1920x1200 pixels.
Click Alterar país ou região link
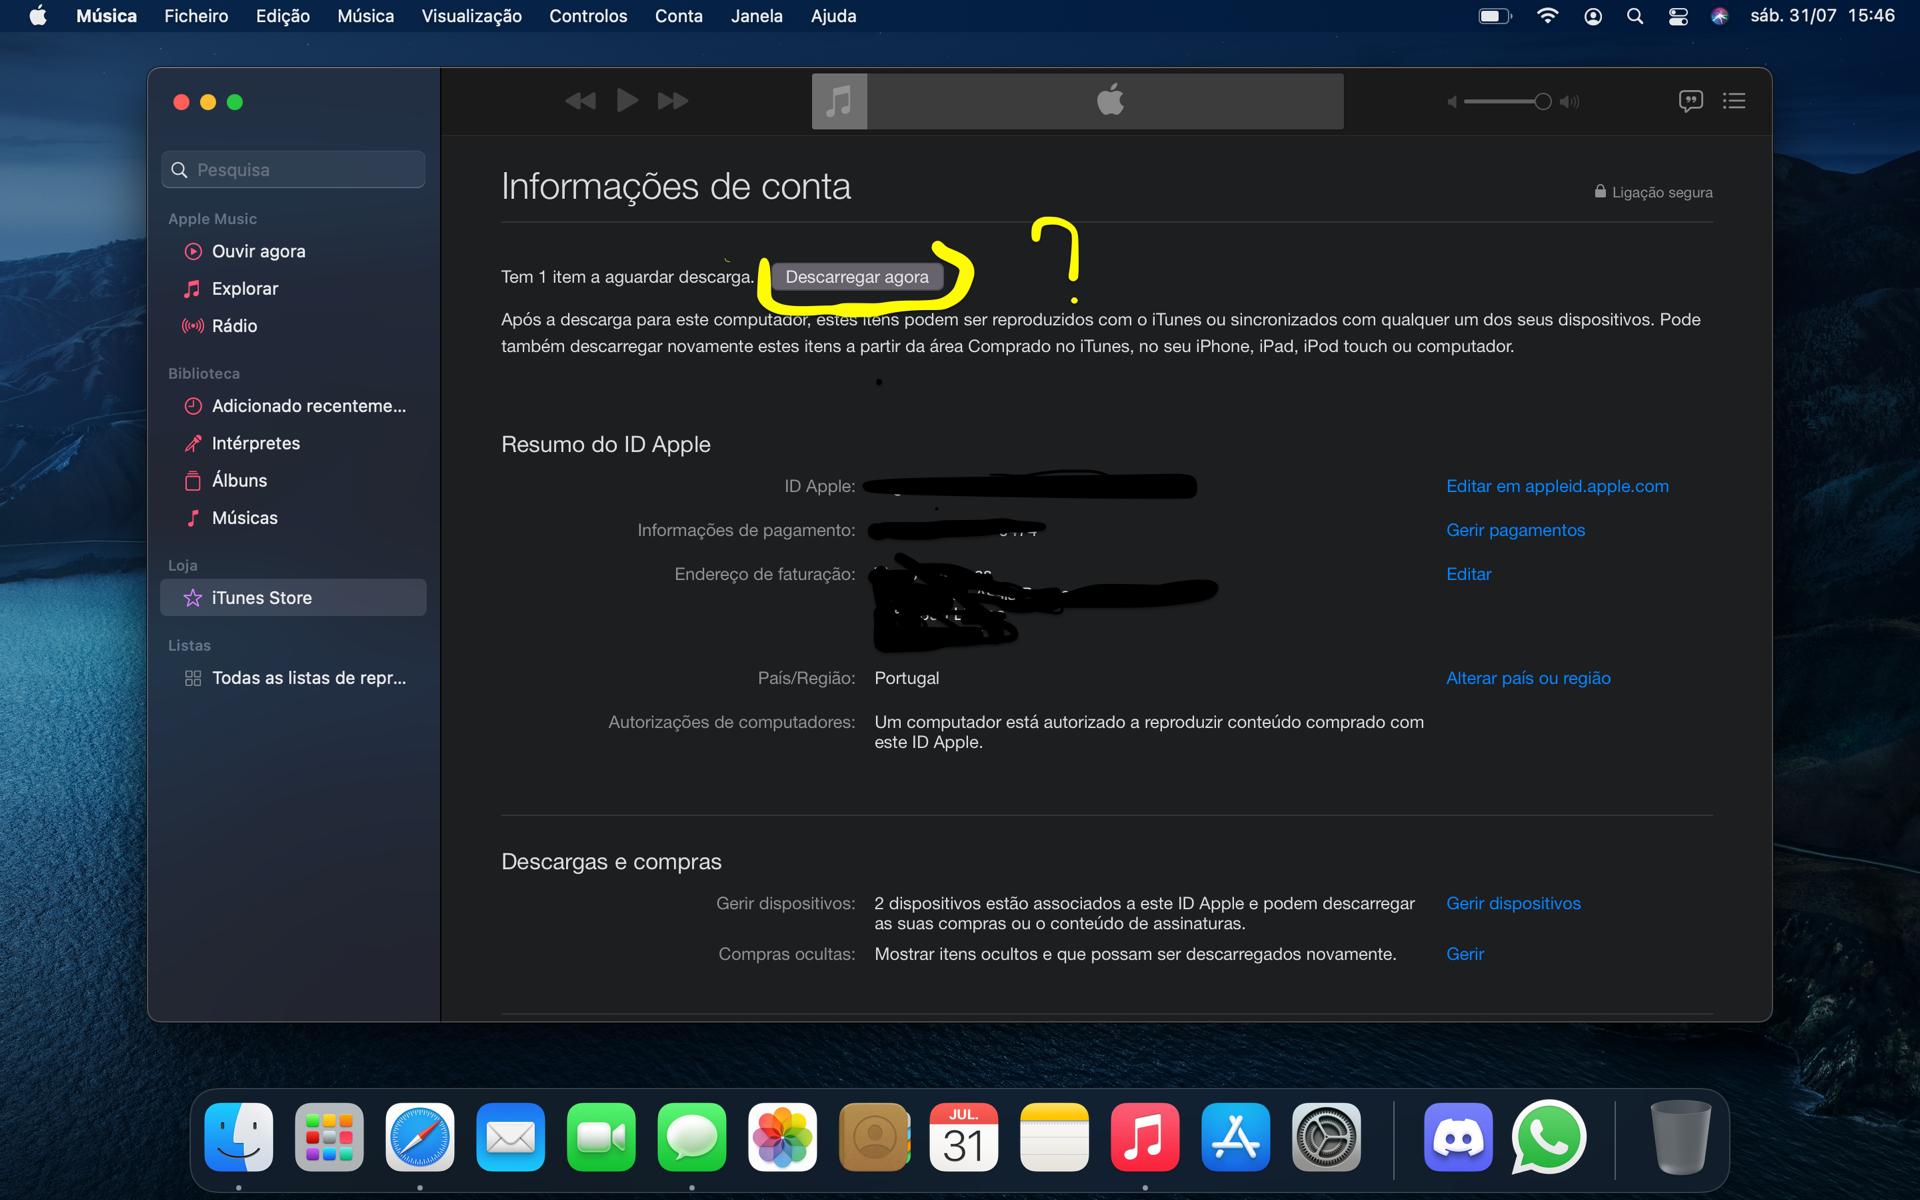[1528, 678]
